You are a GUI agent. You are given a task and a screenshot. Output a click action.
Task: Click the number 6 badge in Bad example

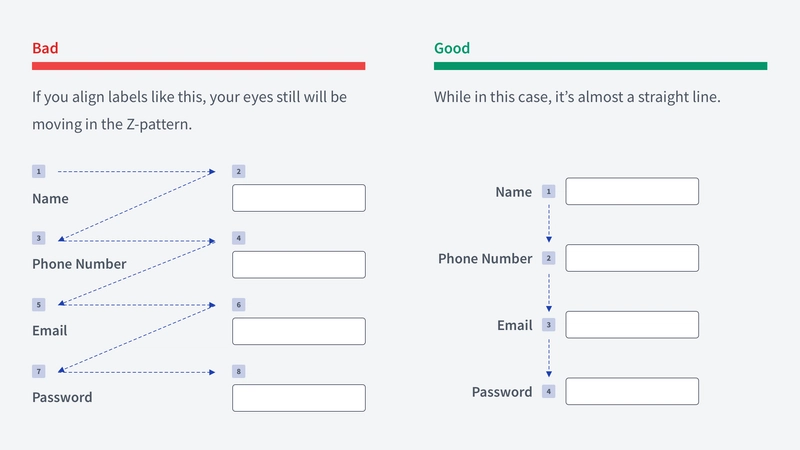[239, 305]
